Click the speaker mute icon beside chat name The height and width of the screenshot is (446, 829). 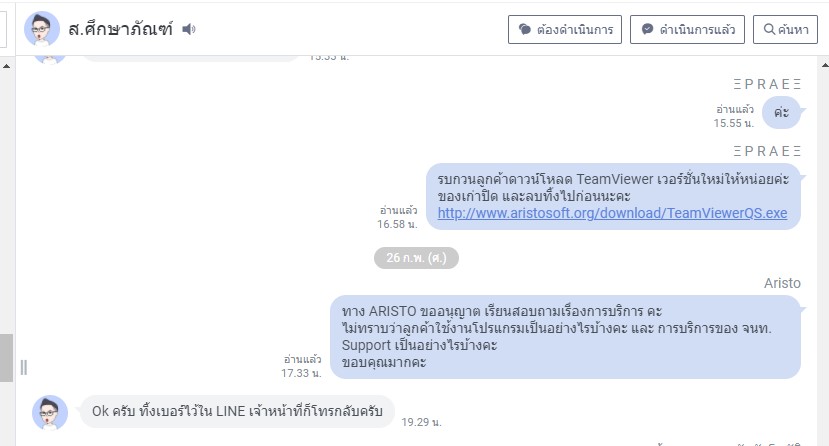point(189,29)
